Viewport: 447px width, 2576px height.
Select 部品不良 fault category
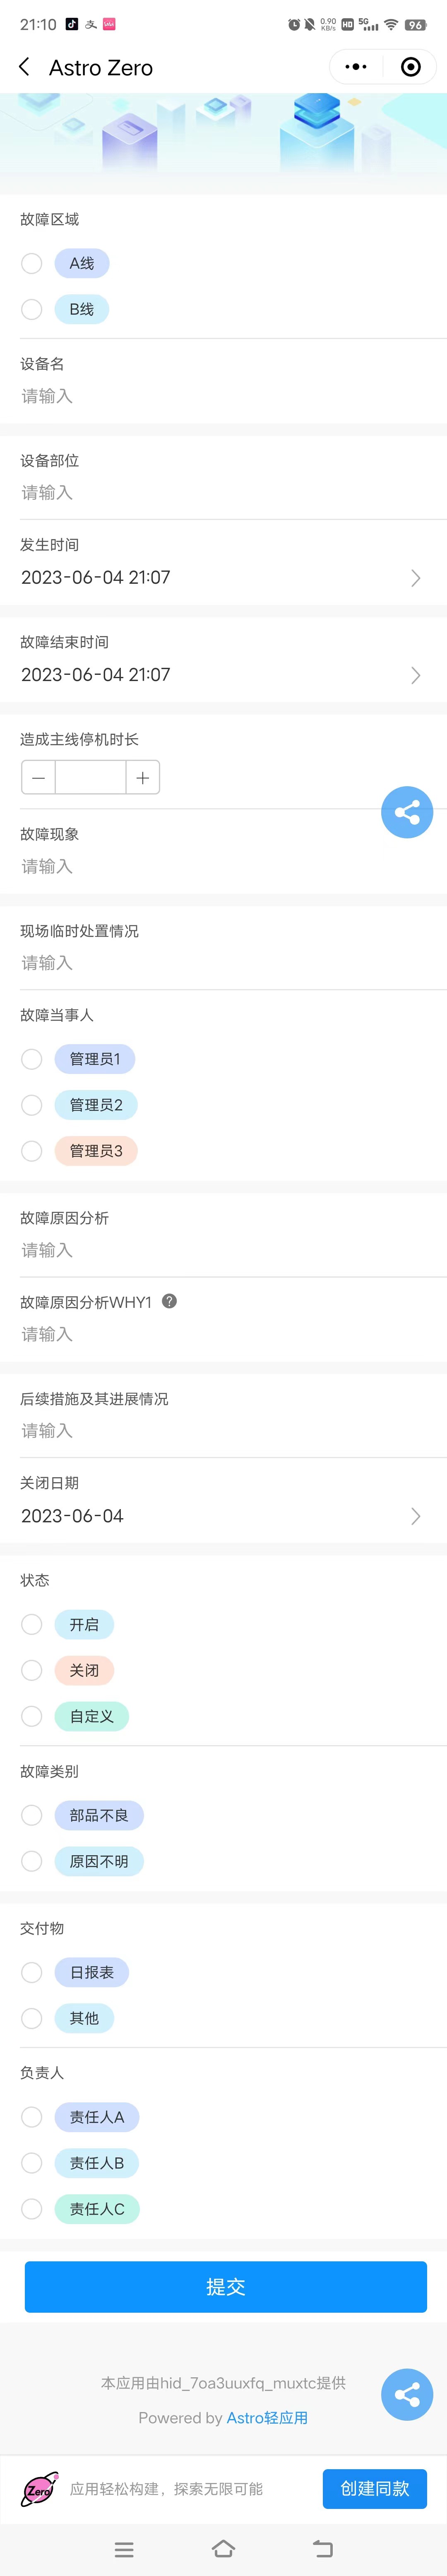click(x=32, y=1815)
